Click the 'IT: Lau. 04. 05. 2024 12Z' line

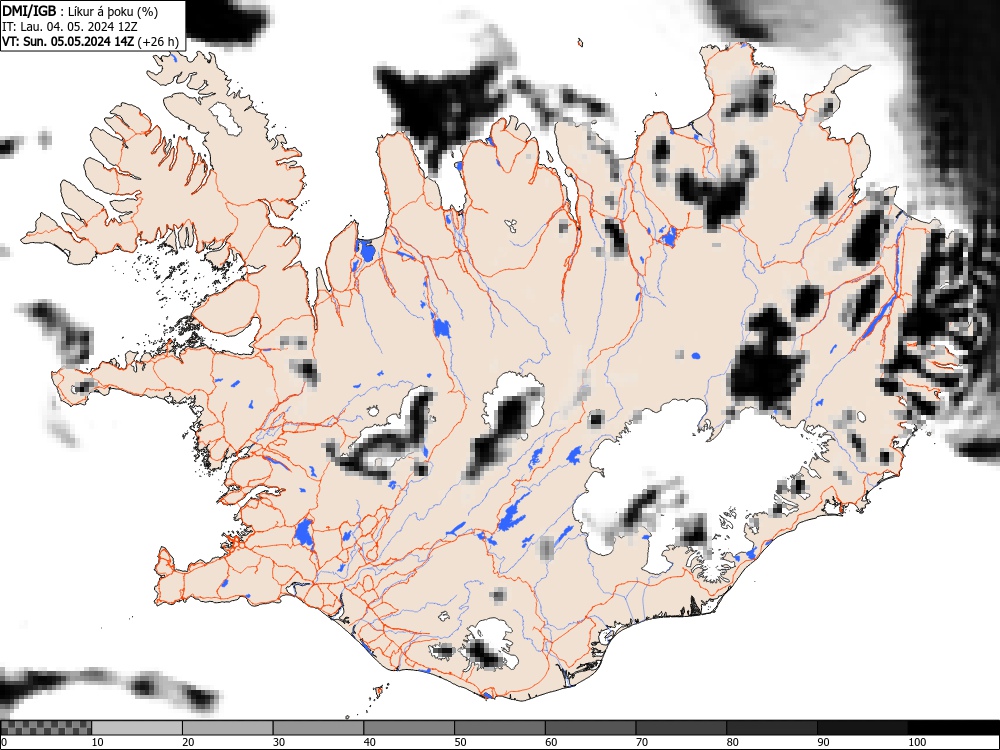[x=70, y=27]
